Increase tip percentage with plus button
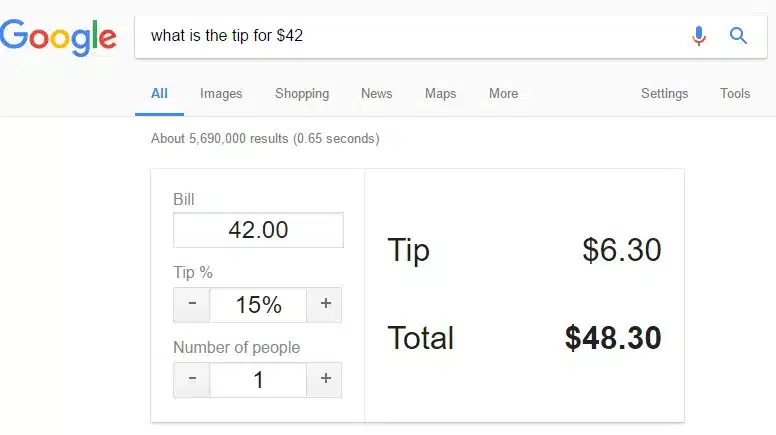 [x=325, y=305]
